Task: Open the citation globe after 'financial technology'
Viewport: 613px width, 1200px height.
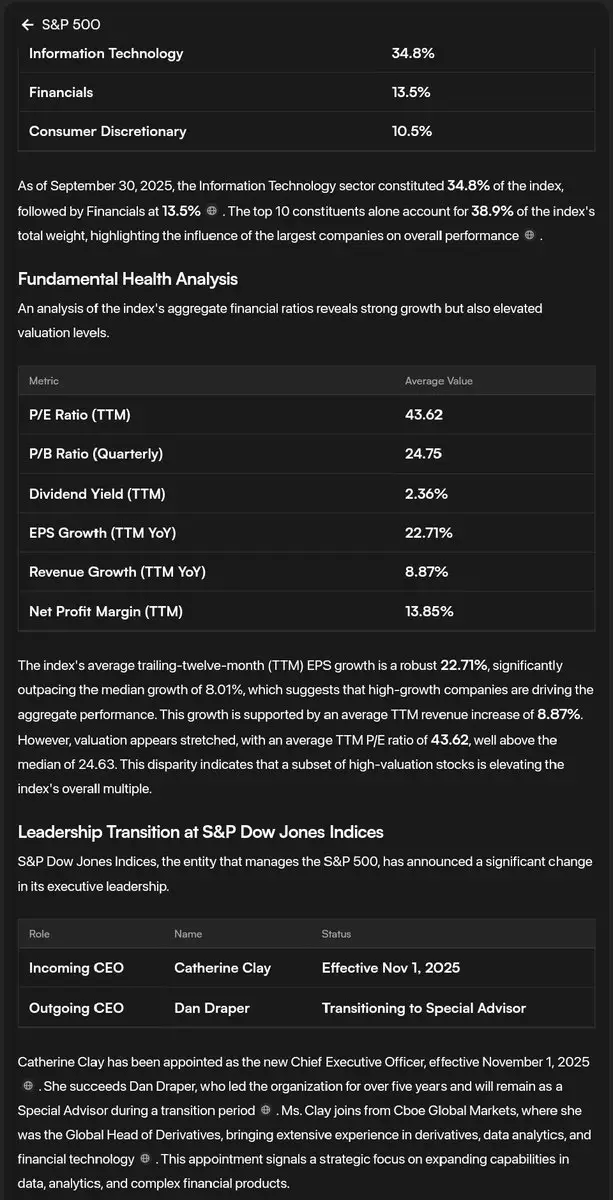Action: (146, 1159)
